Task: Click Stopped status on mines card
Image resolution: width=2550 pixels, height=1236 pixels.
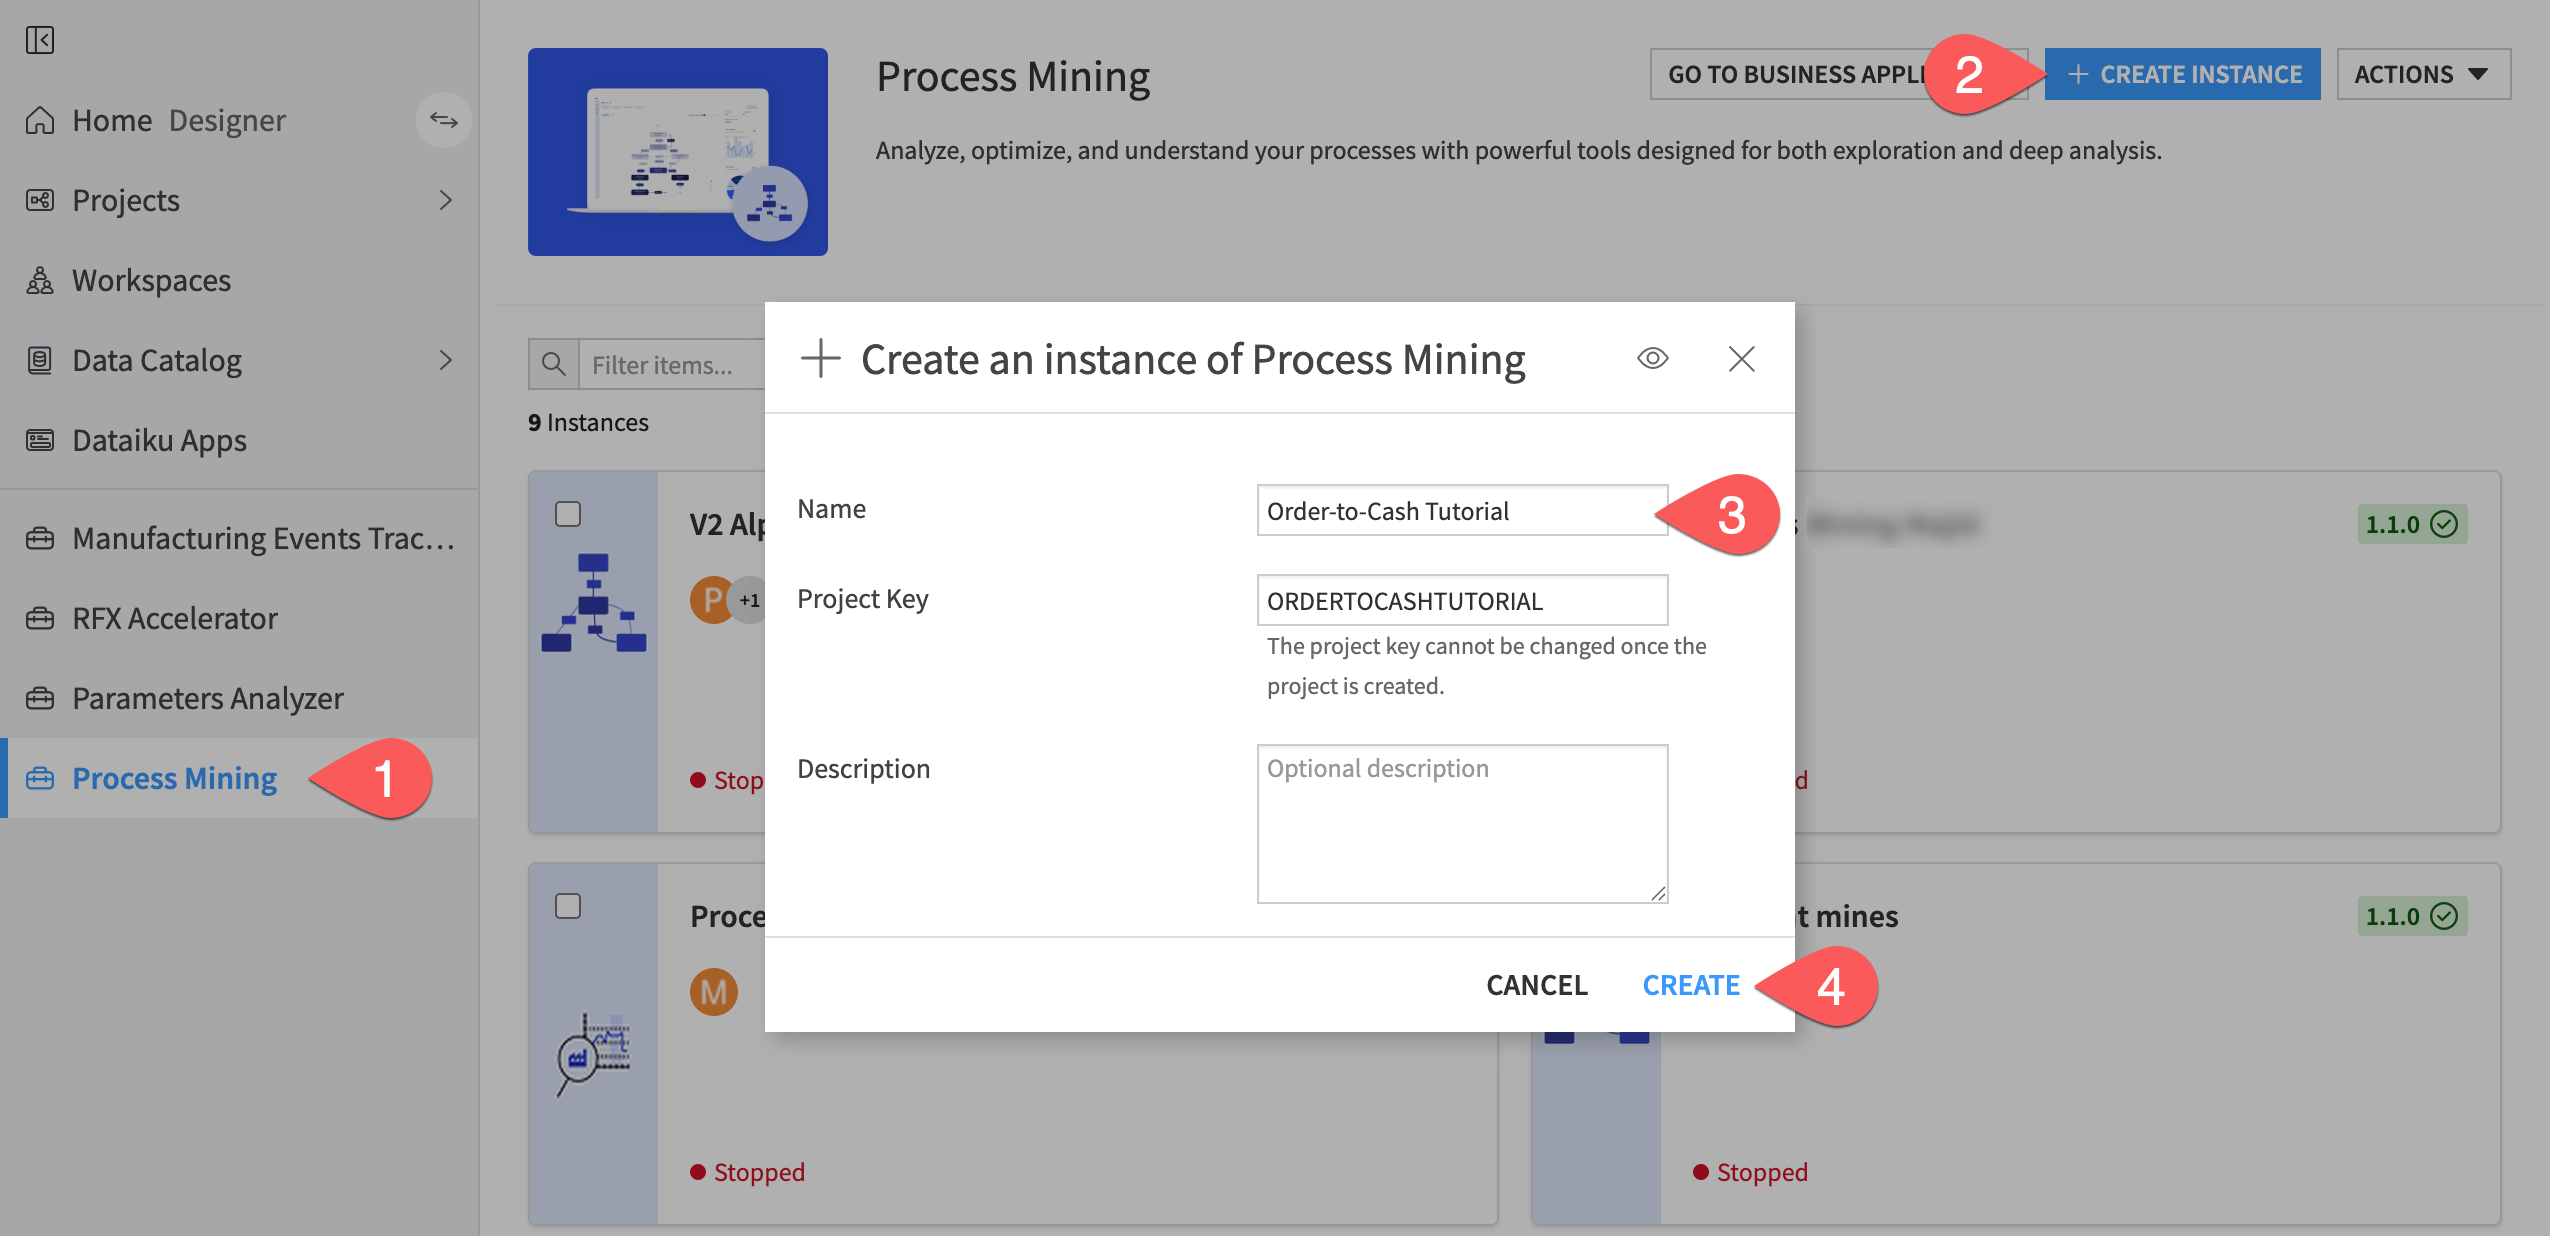Action: point(1750,1172)
